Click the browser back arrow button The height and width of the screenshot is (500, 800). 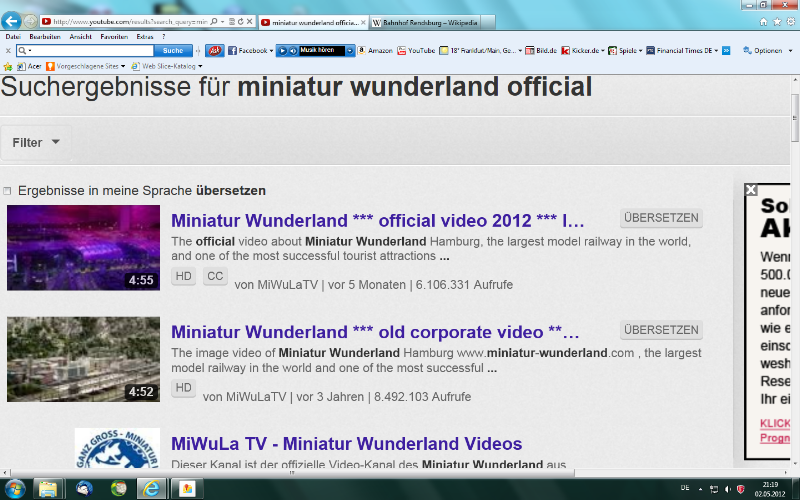12,20
